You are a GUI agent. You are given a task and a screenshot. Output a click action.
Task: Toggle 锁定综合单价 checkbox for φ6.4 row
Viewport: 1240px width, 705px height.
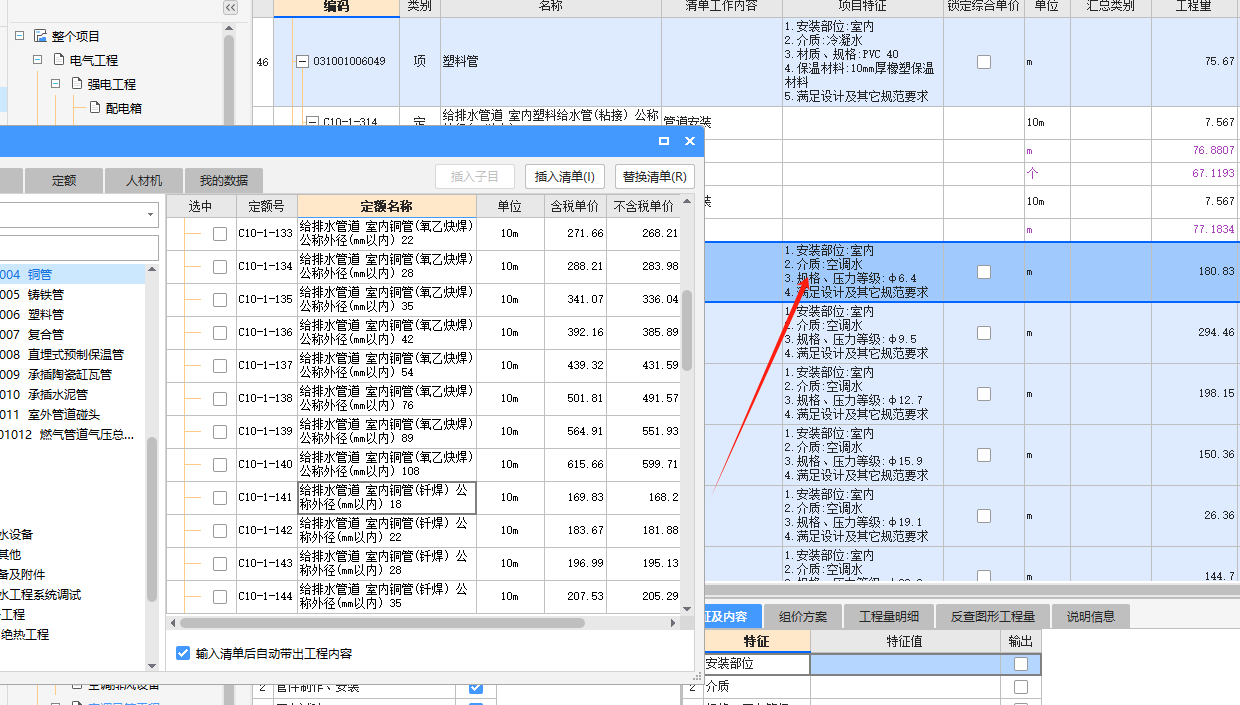pyautogui.click(x=984, y=272)
